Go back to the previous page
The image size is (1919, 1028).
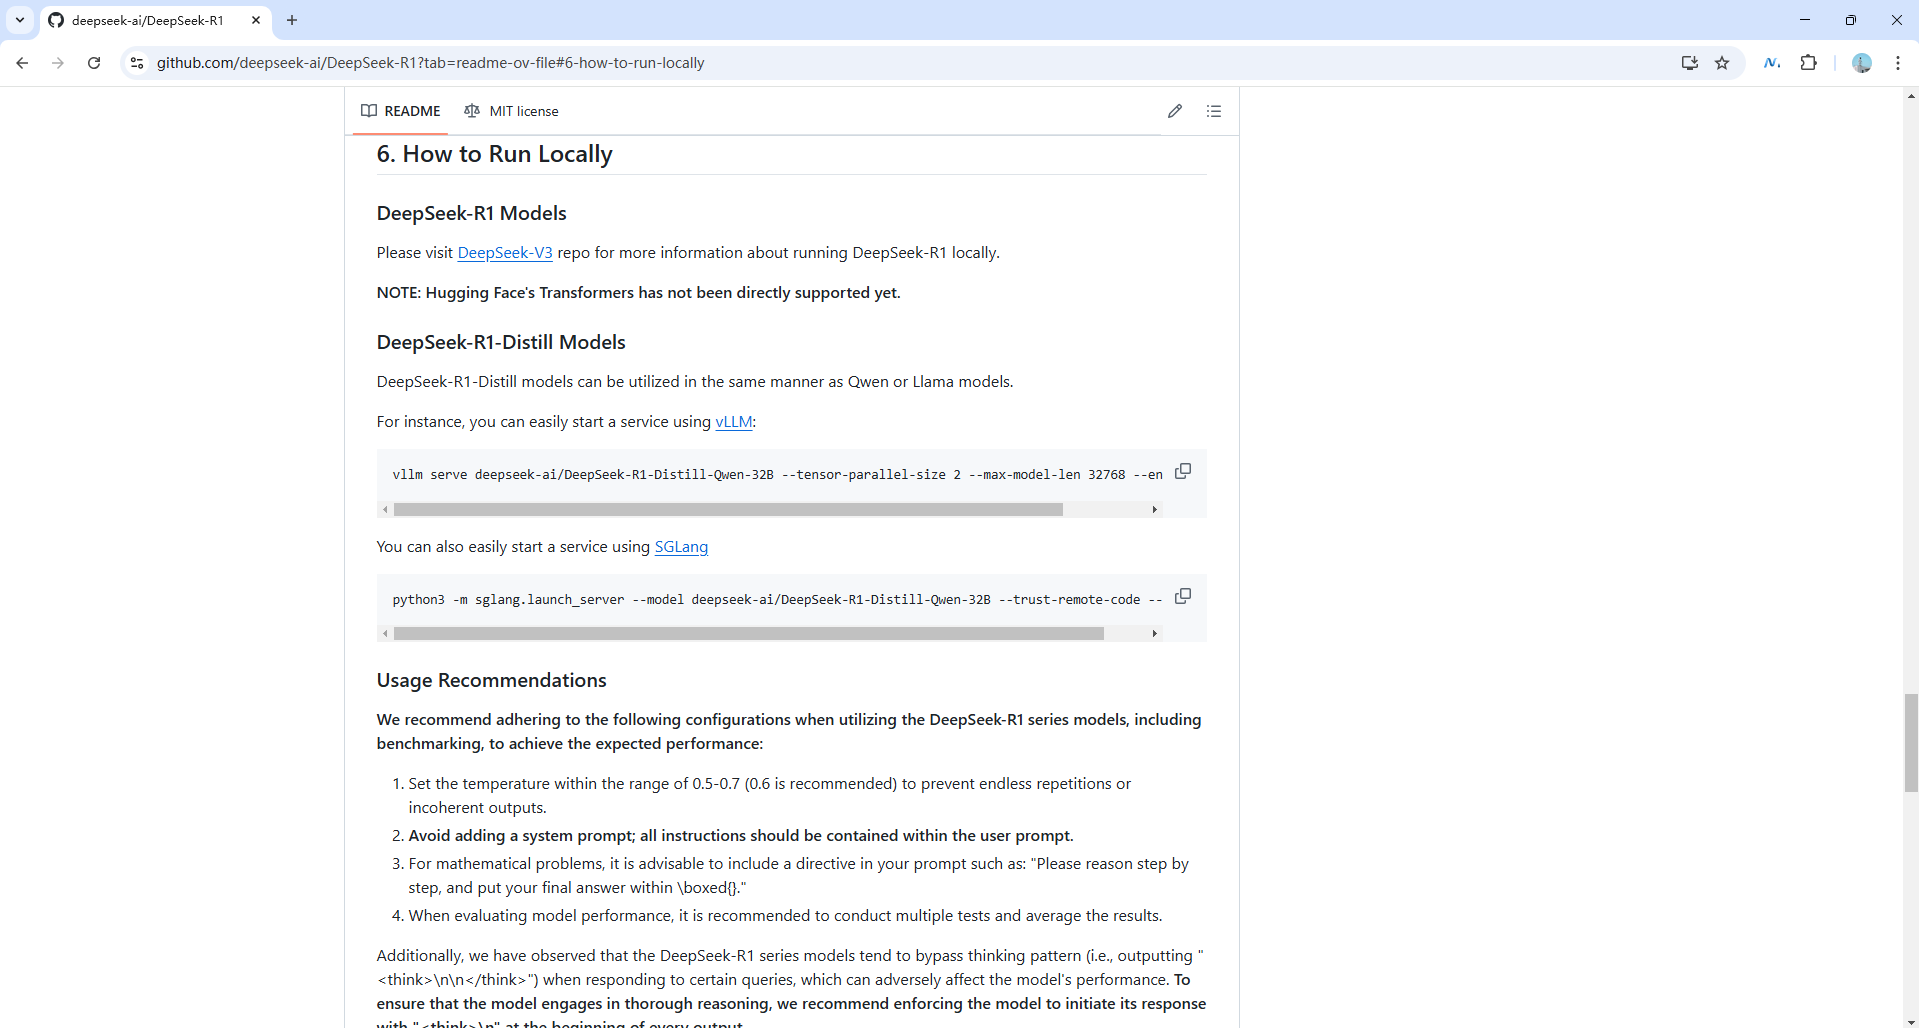pyautogui.click(x=22, y=63)
